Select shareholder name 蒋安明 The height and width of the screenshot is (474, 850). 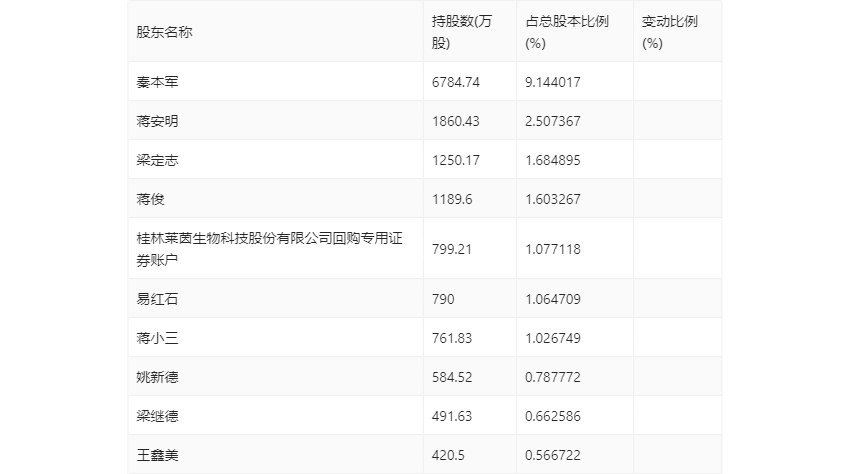(157, 121)
